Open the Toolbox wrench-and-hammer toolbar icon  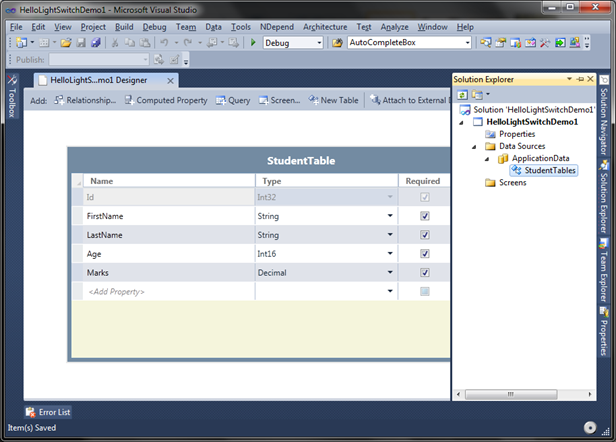point(545,42)
